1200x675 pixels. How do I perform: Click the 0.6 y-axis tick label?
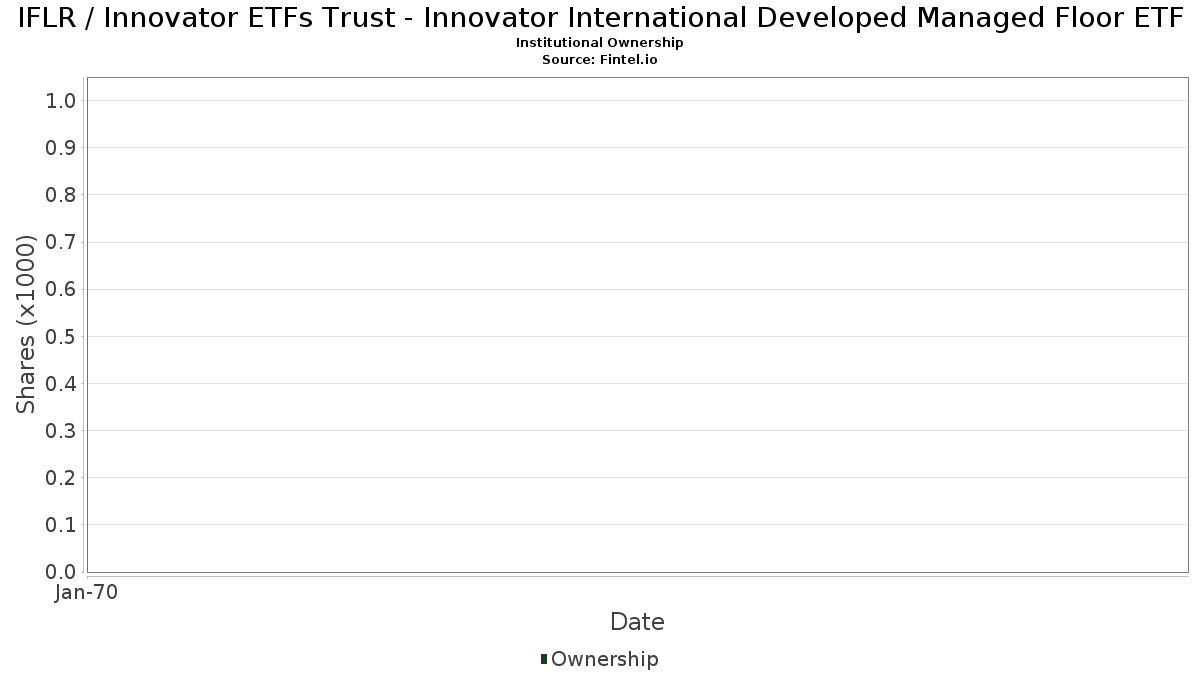coord(61,289)
